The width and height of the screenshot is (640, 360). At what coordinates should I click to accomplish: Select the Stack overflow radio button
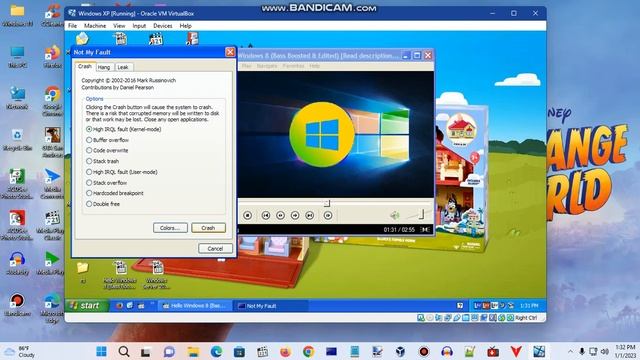click(x=107, y=182)
